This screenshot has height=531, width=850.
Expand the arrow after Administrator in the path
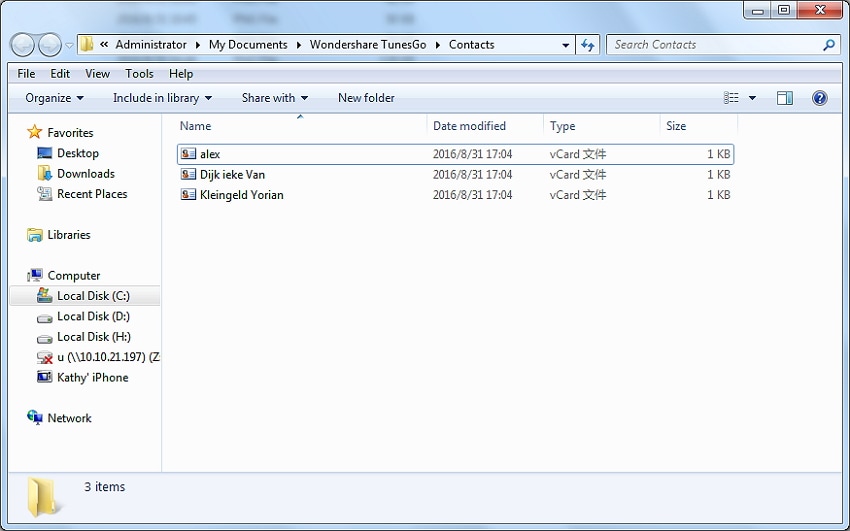(x=197, y=45)
